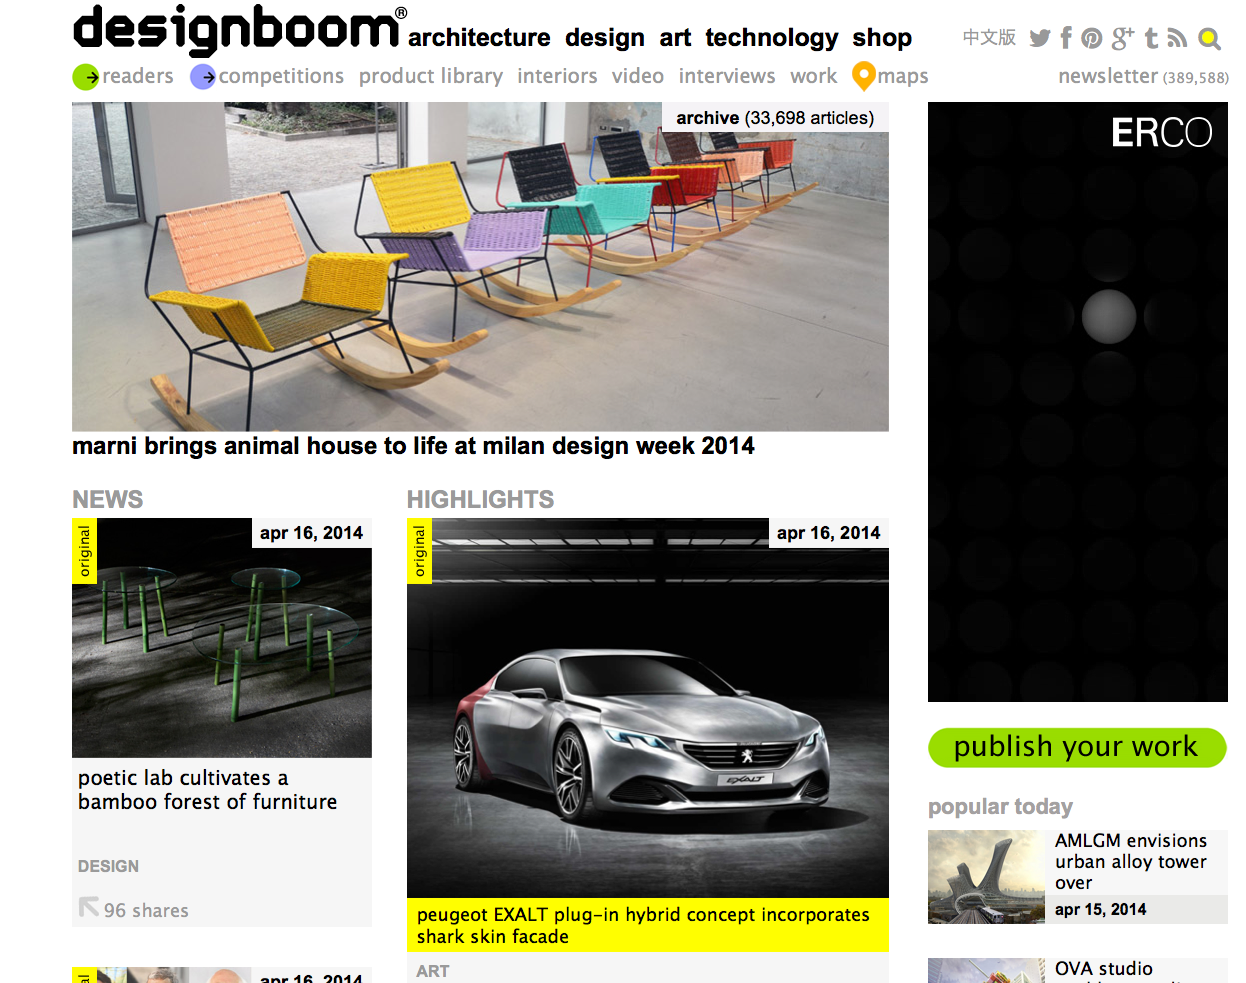Image resolution: width=1246 pixels, height=983 pixels.
Task: Open the interiors link
Action: (x=557, y=76)
